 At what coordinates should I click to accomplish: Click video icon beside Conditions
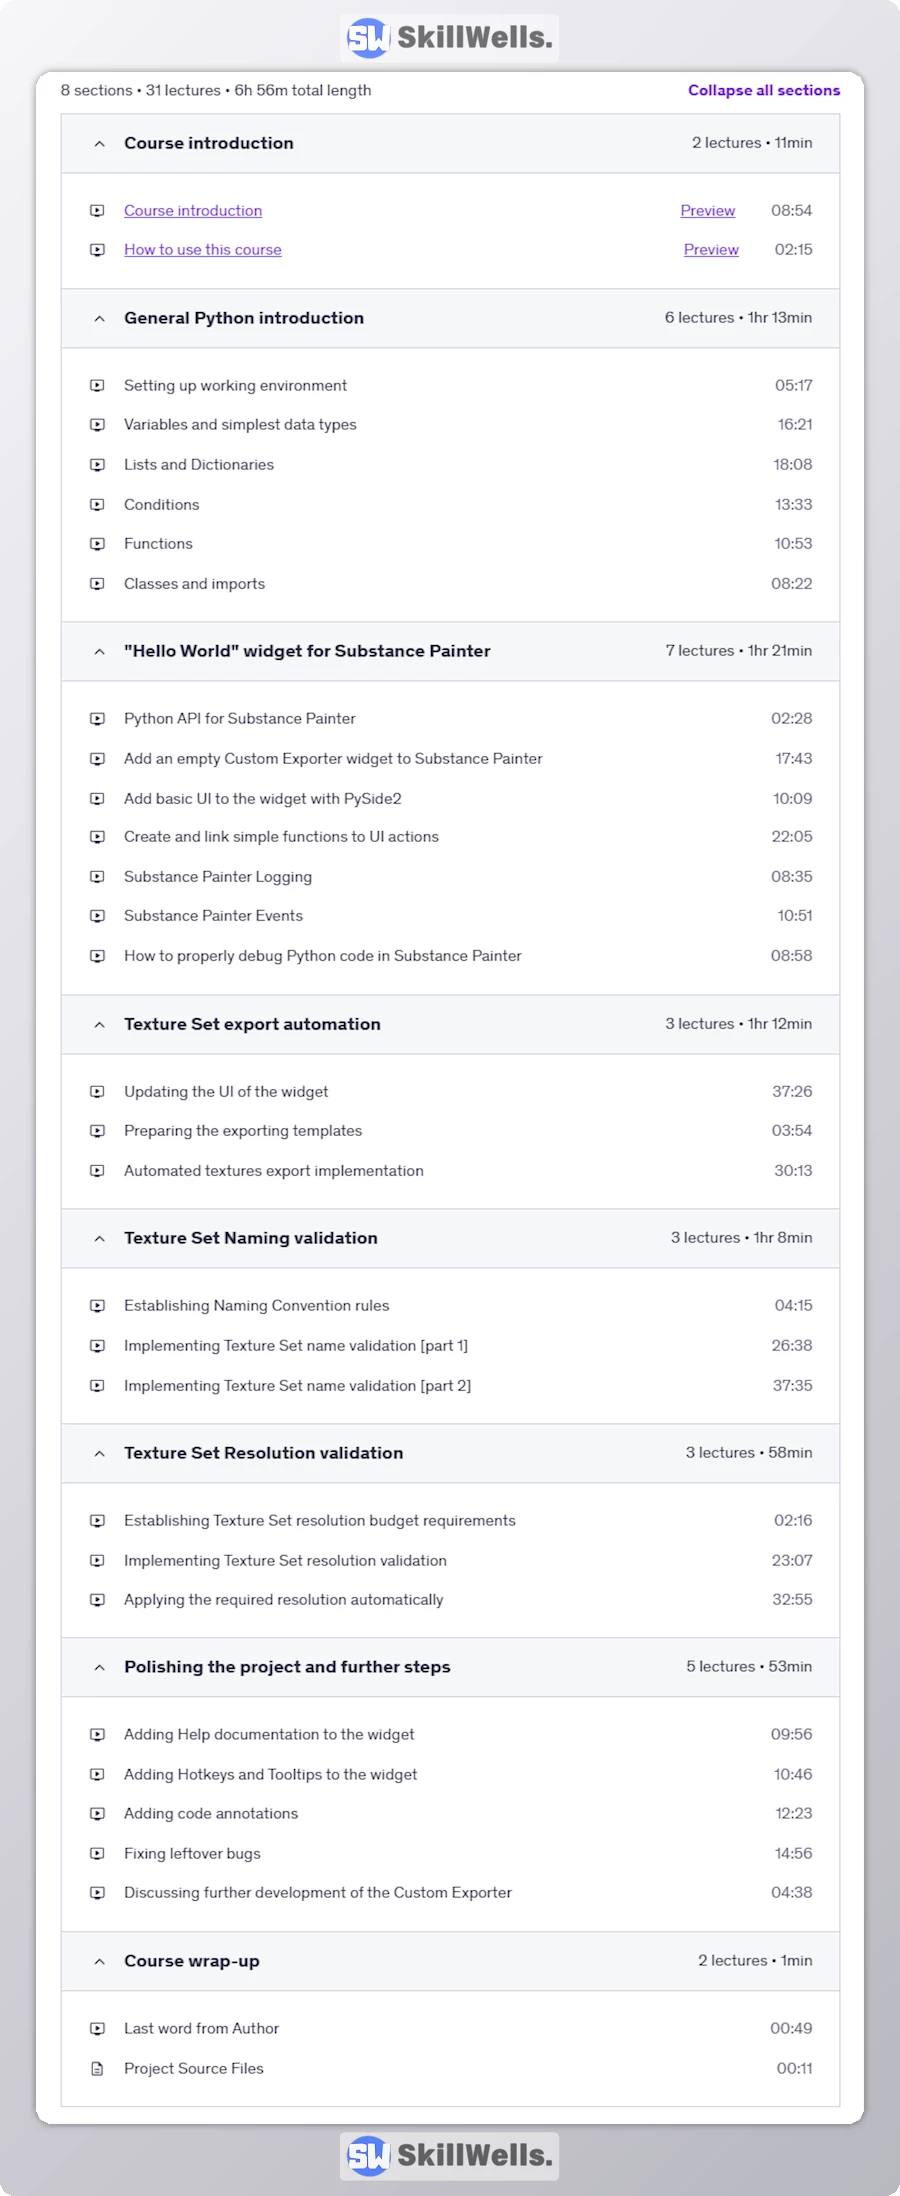97,505
